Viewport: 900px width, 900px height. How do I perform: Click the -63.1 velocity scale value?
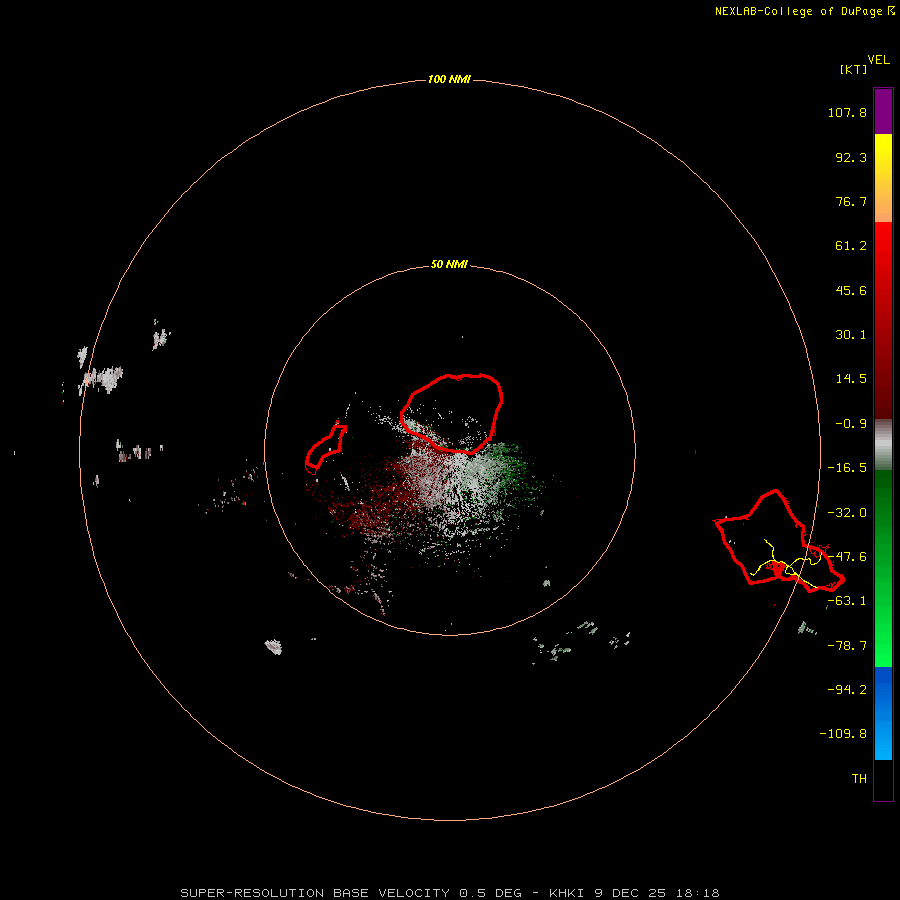(847, 601)
